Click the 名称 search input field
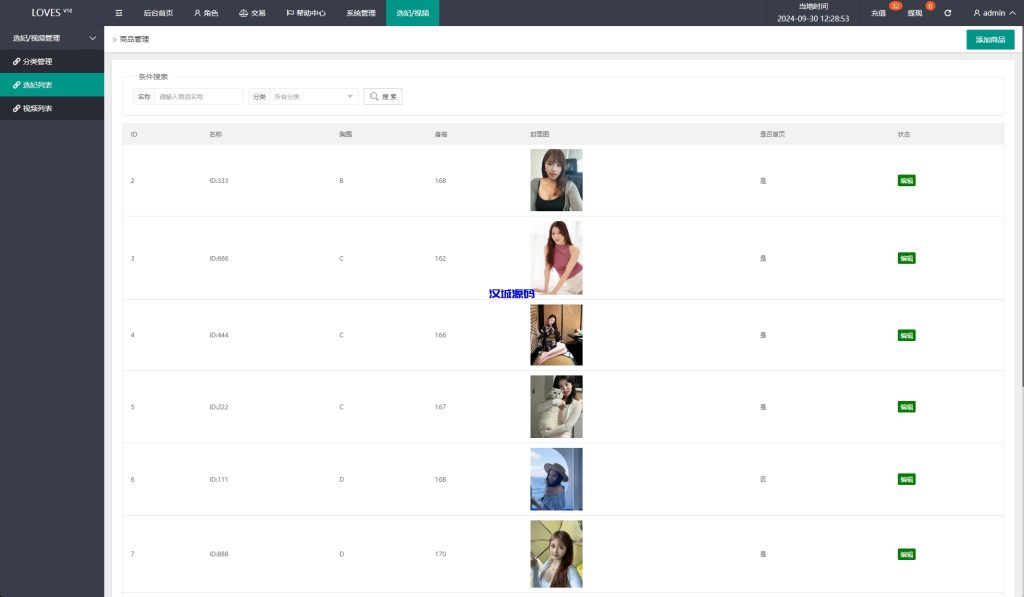 click(x=198, y=97)
